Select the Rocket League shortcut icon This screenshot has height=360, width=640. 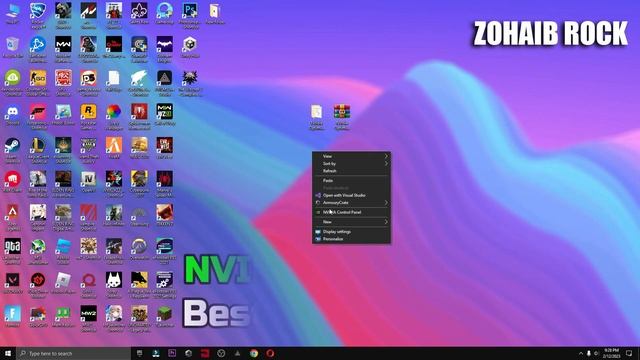point(38,11)
